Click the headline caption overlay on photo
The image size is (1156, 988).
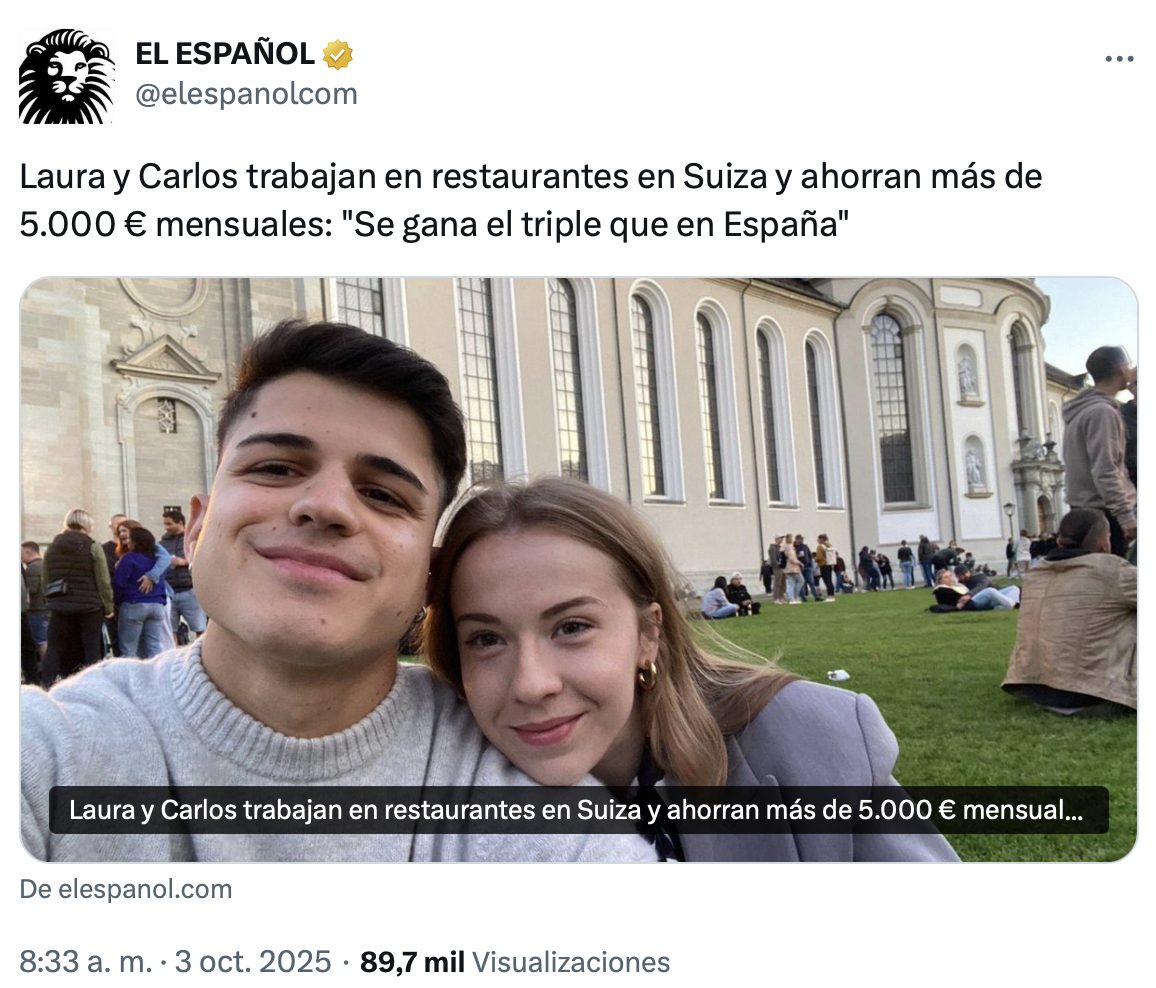pyautogui.click(x=578, y=810)
